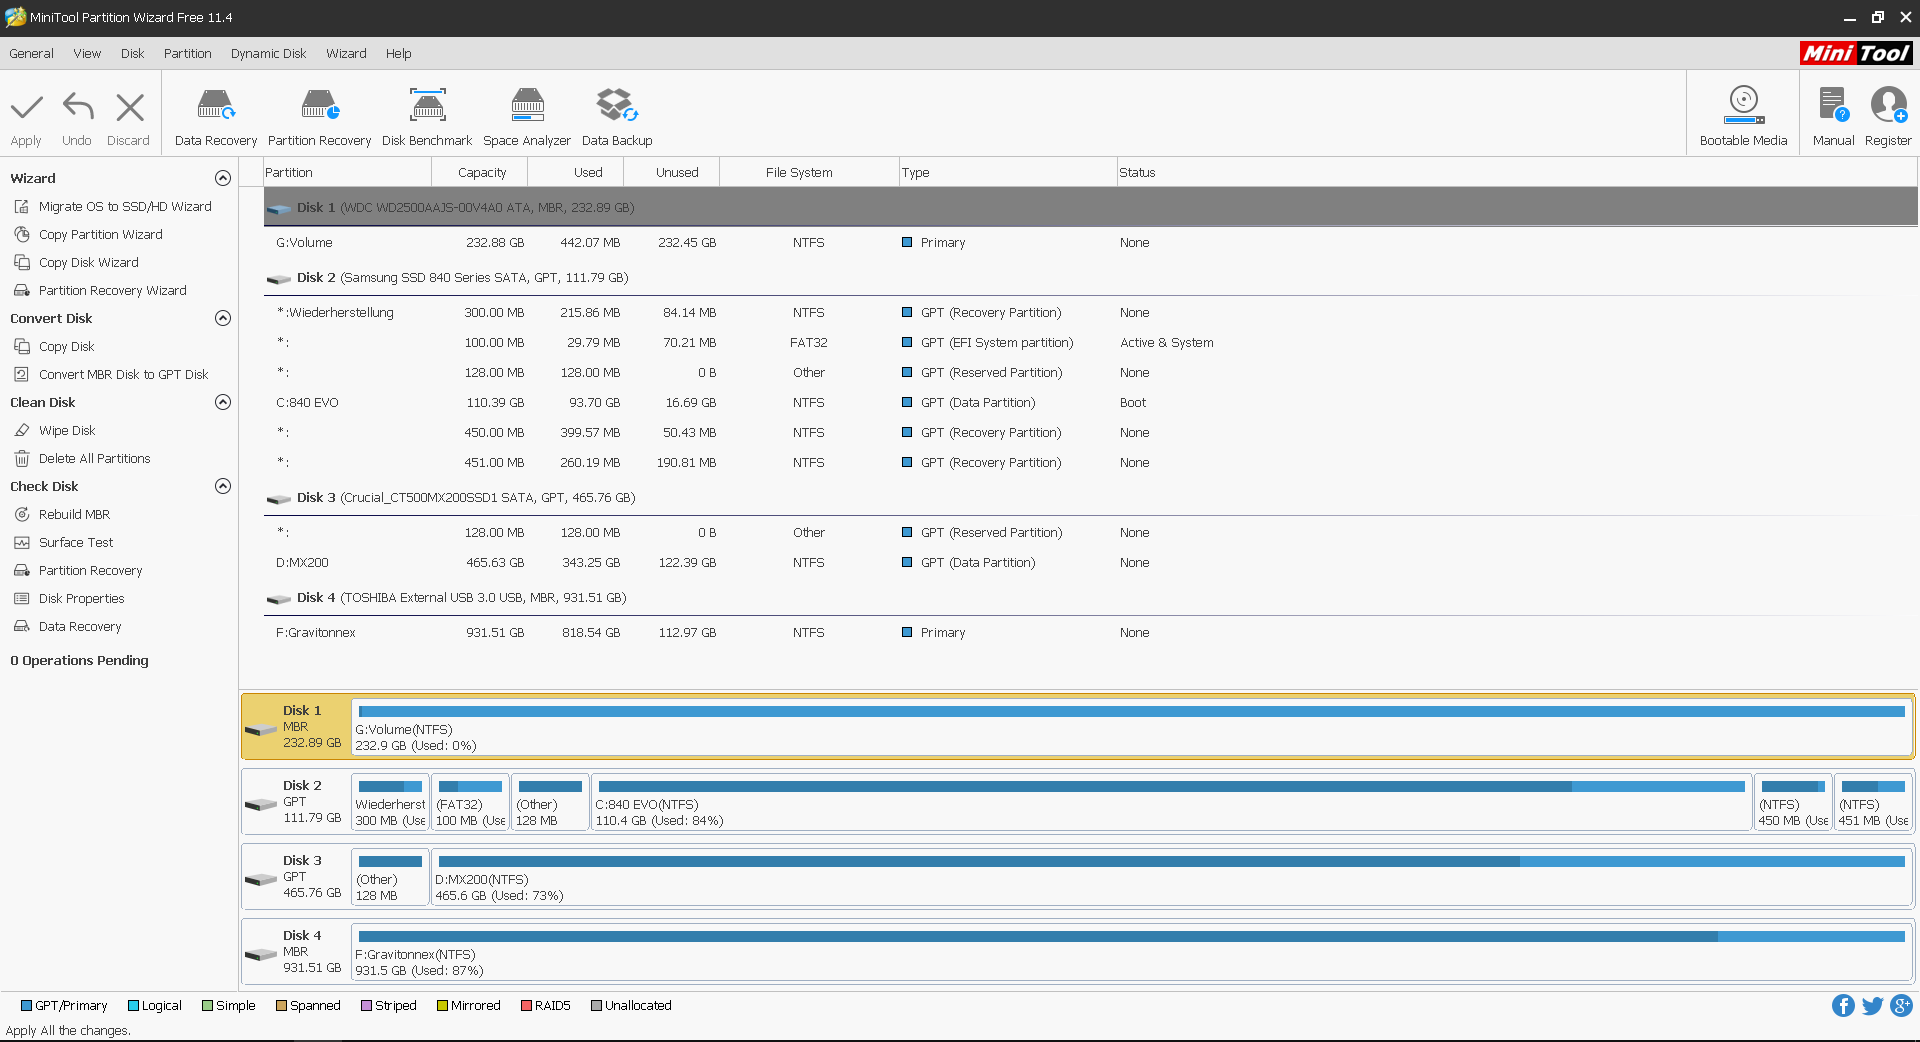Open Partition Recovery Wizard in sidebar

click(113, 291)
